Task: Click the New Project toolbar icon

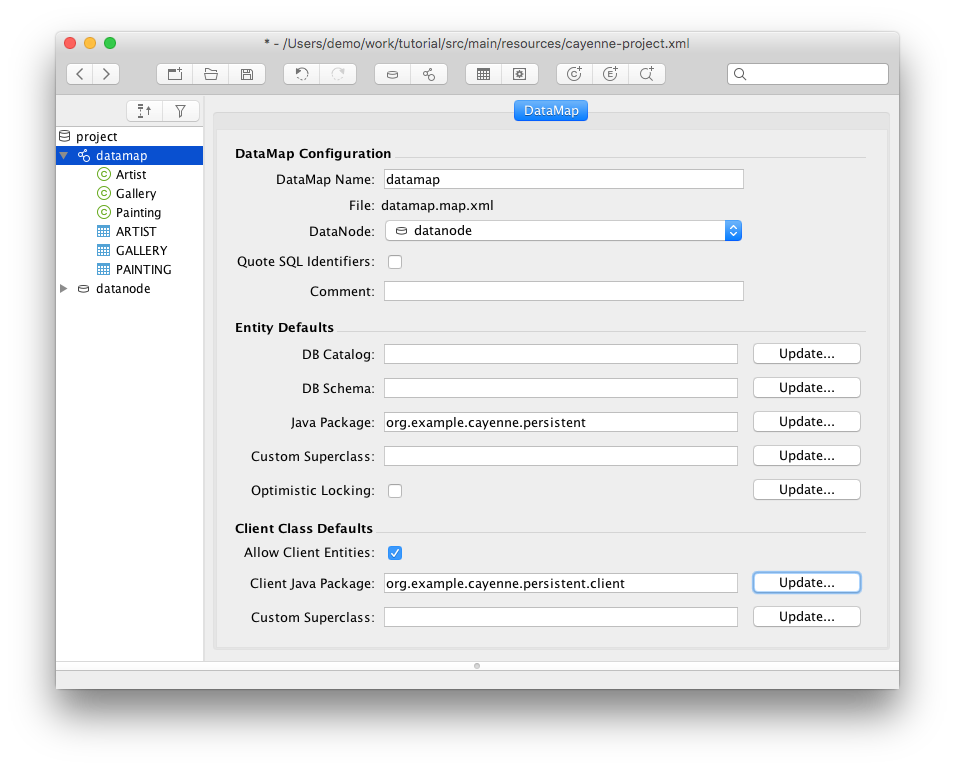Action: 175,74
